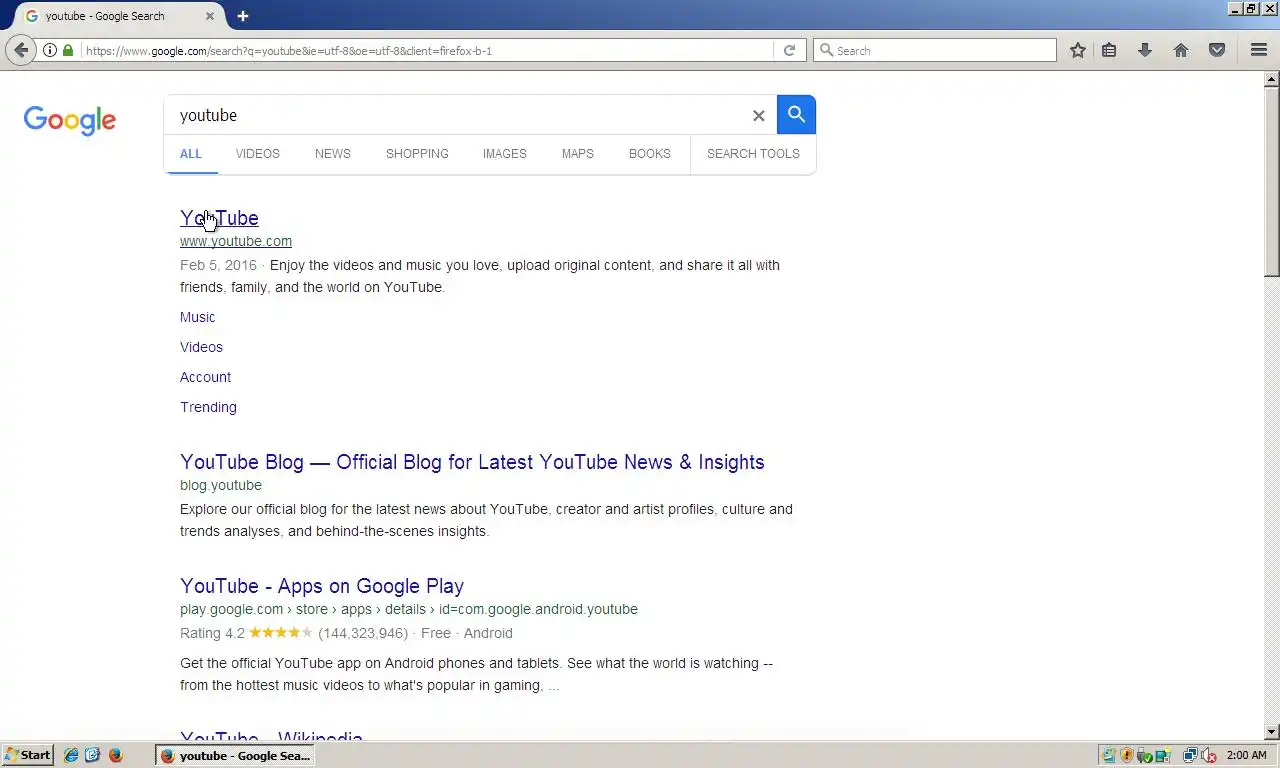The image size is (1280, 768).
Task: Click play.google.com breadcrumb URL text
Action: 409,609
